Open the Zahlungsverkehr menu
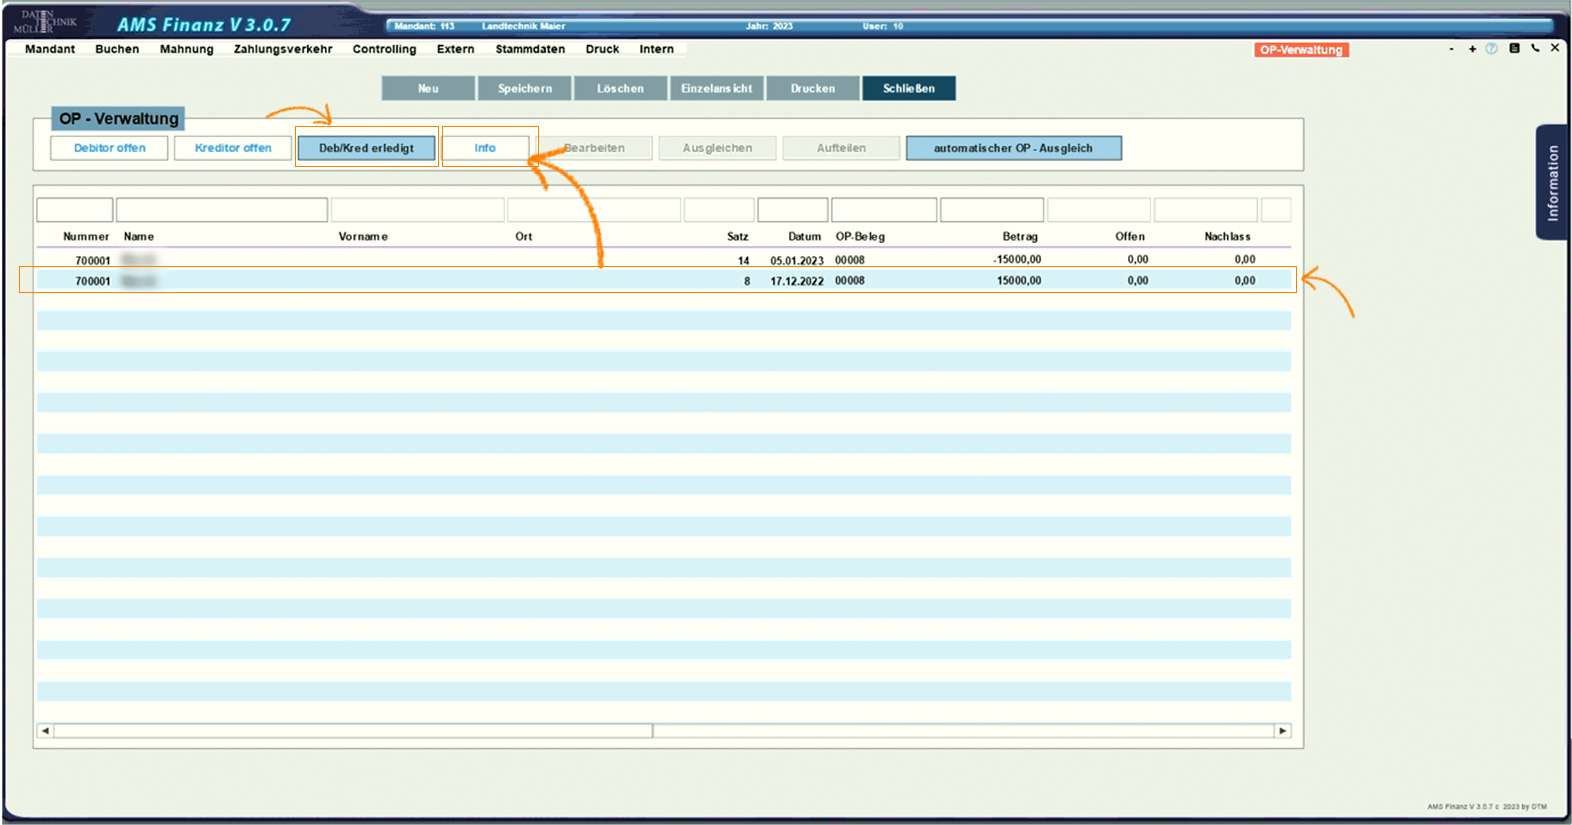Viewport: 1572px width, 825px height. click(x=283, y=49)
